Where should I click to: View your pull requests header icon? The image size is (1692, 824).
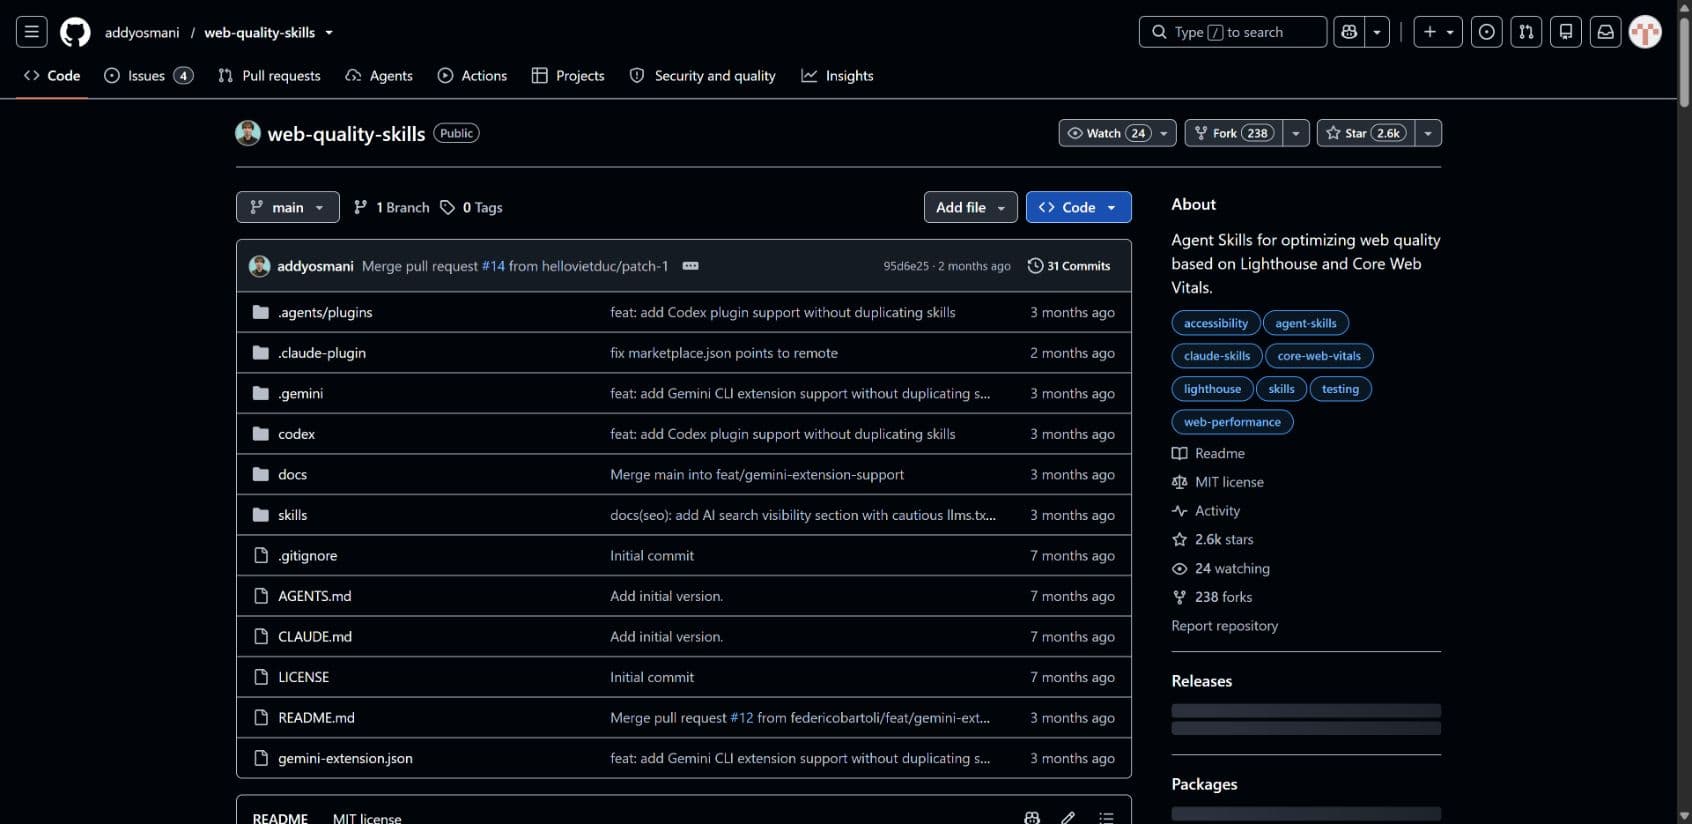pos(1526,32)
